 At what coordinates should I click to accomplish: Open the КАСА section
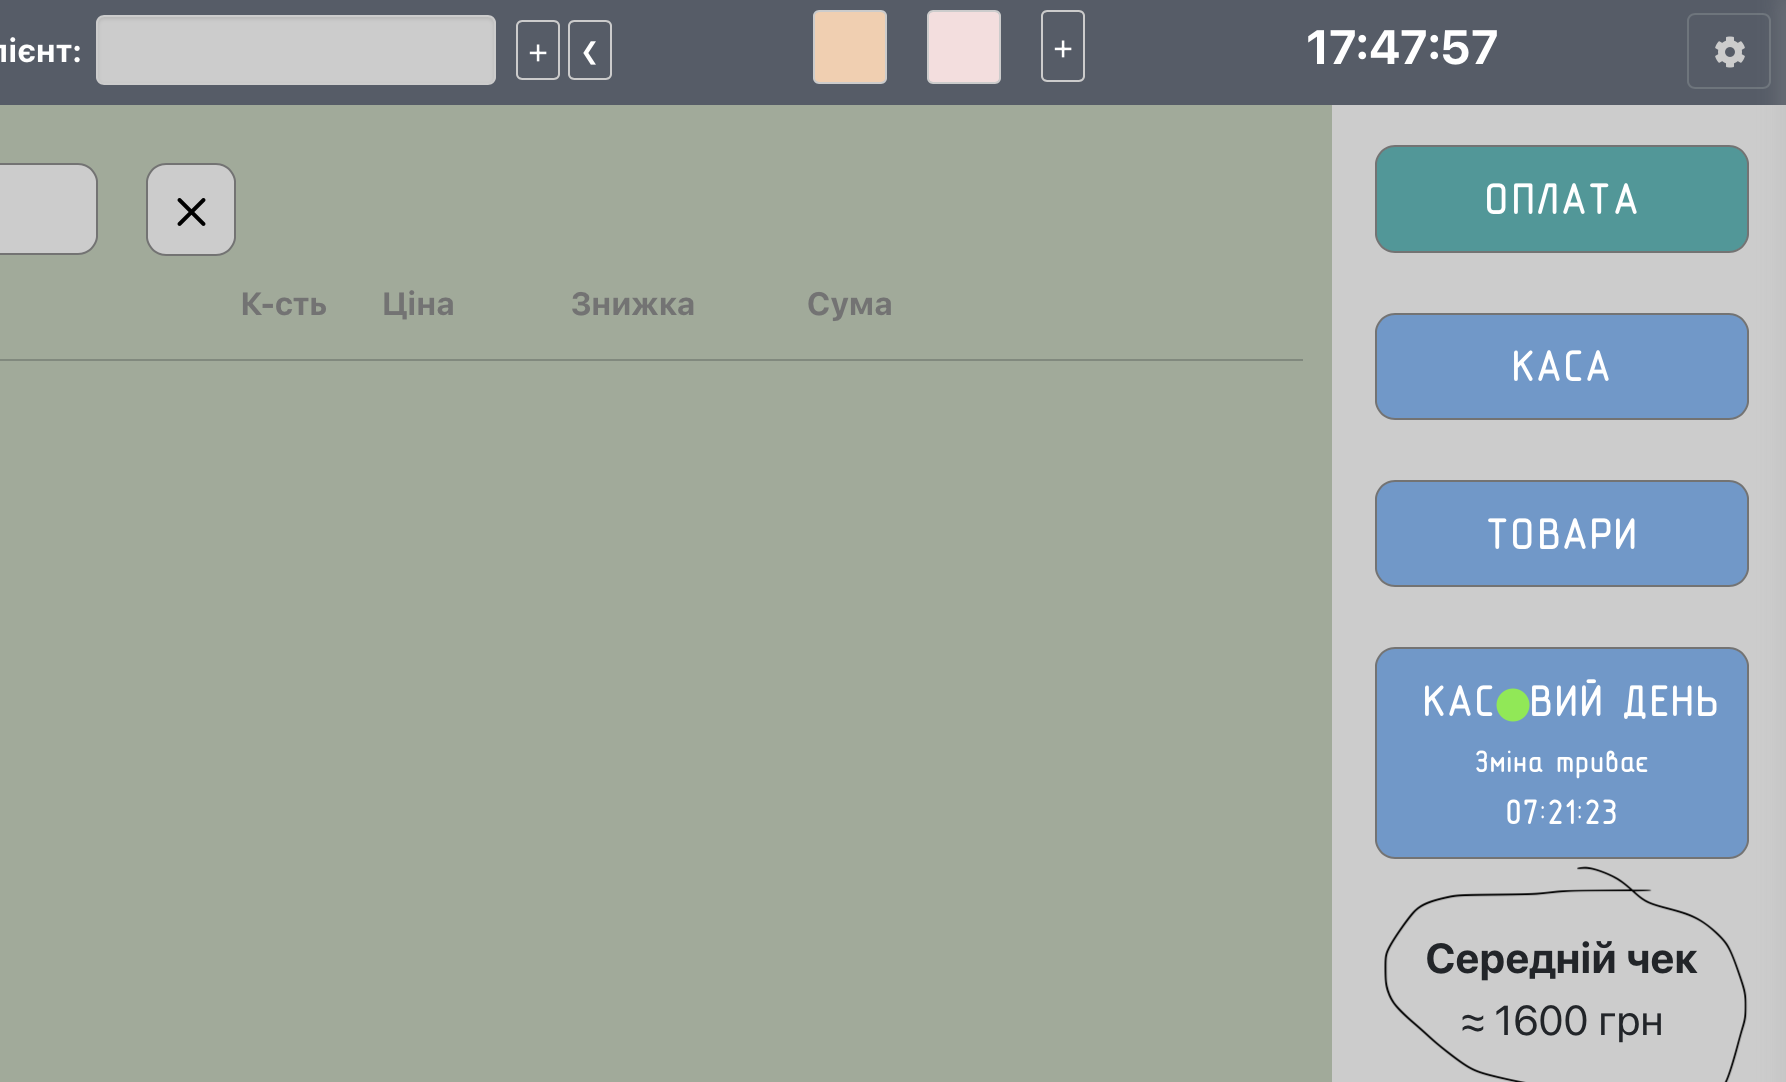[1561, 366]
